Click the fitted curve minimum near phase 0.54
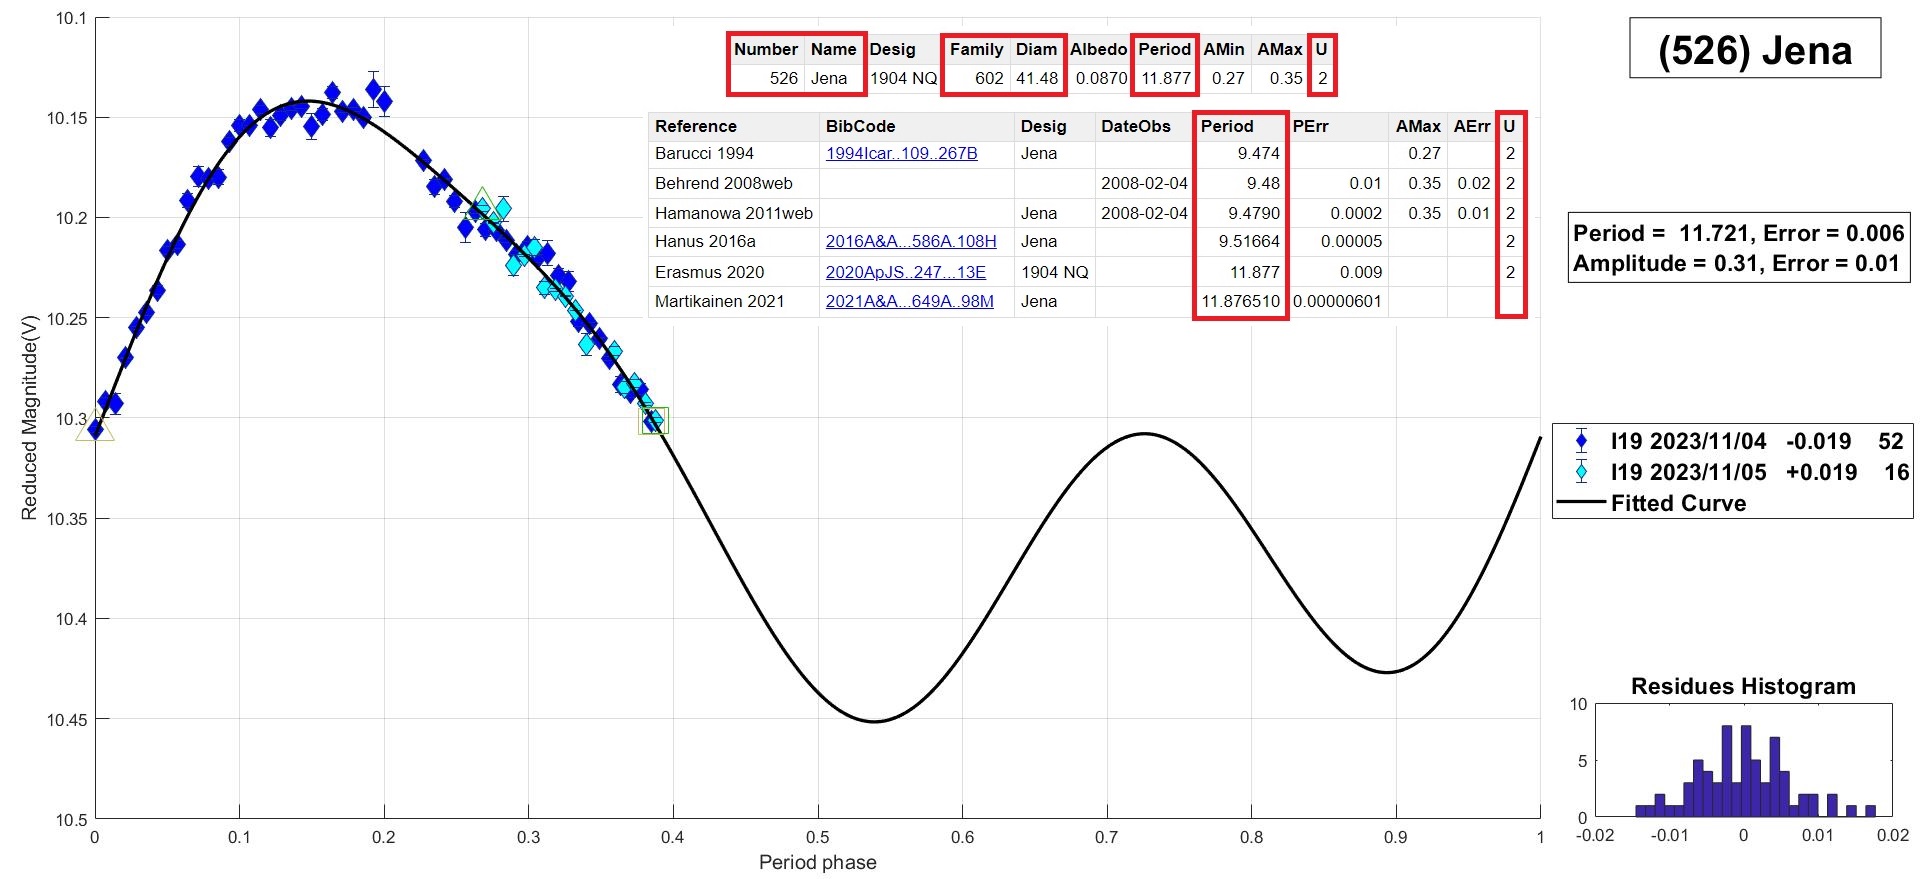 (874, 721)
